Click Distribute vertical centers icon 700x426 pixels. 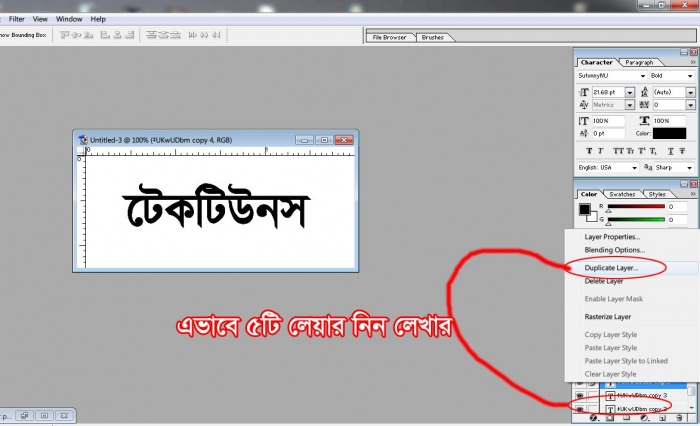(x=164, y=35)
